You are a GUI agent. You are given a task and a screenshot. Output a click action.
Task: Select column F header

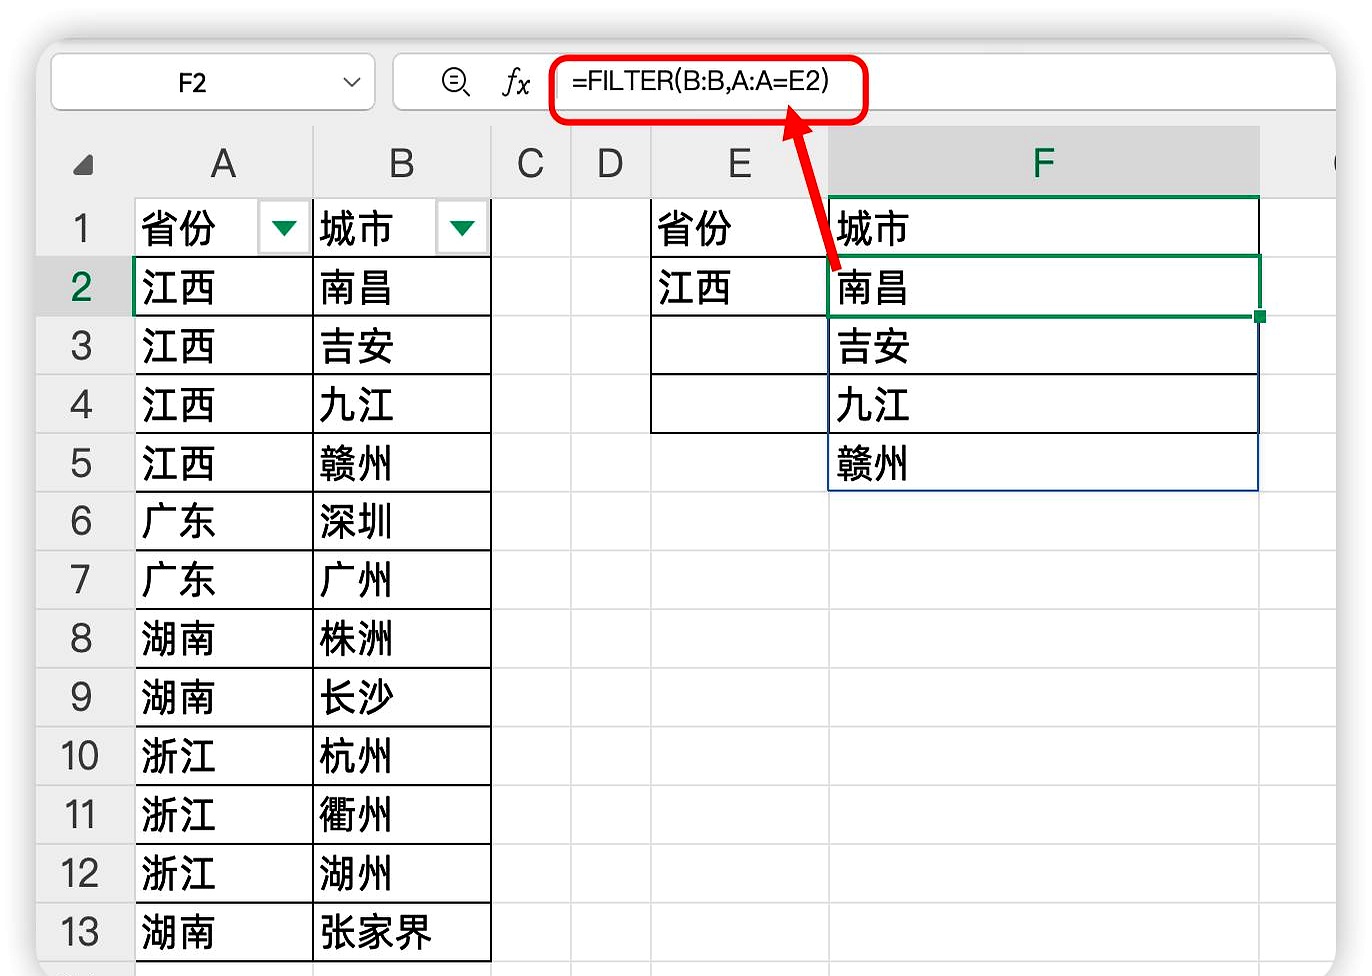1044,163
